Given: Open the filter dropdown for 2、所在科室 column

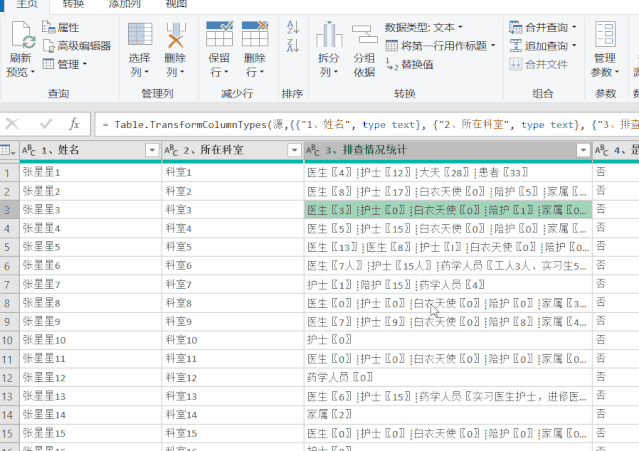Looking at the screenshot, I should 294,150.
